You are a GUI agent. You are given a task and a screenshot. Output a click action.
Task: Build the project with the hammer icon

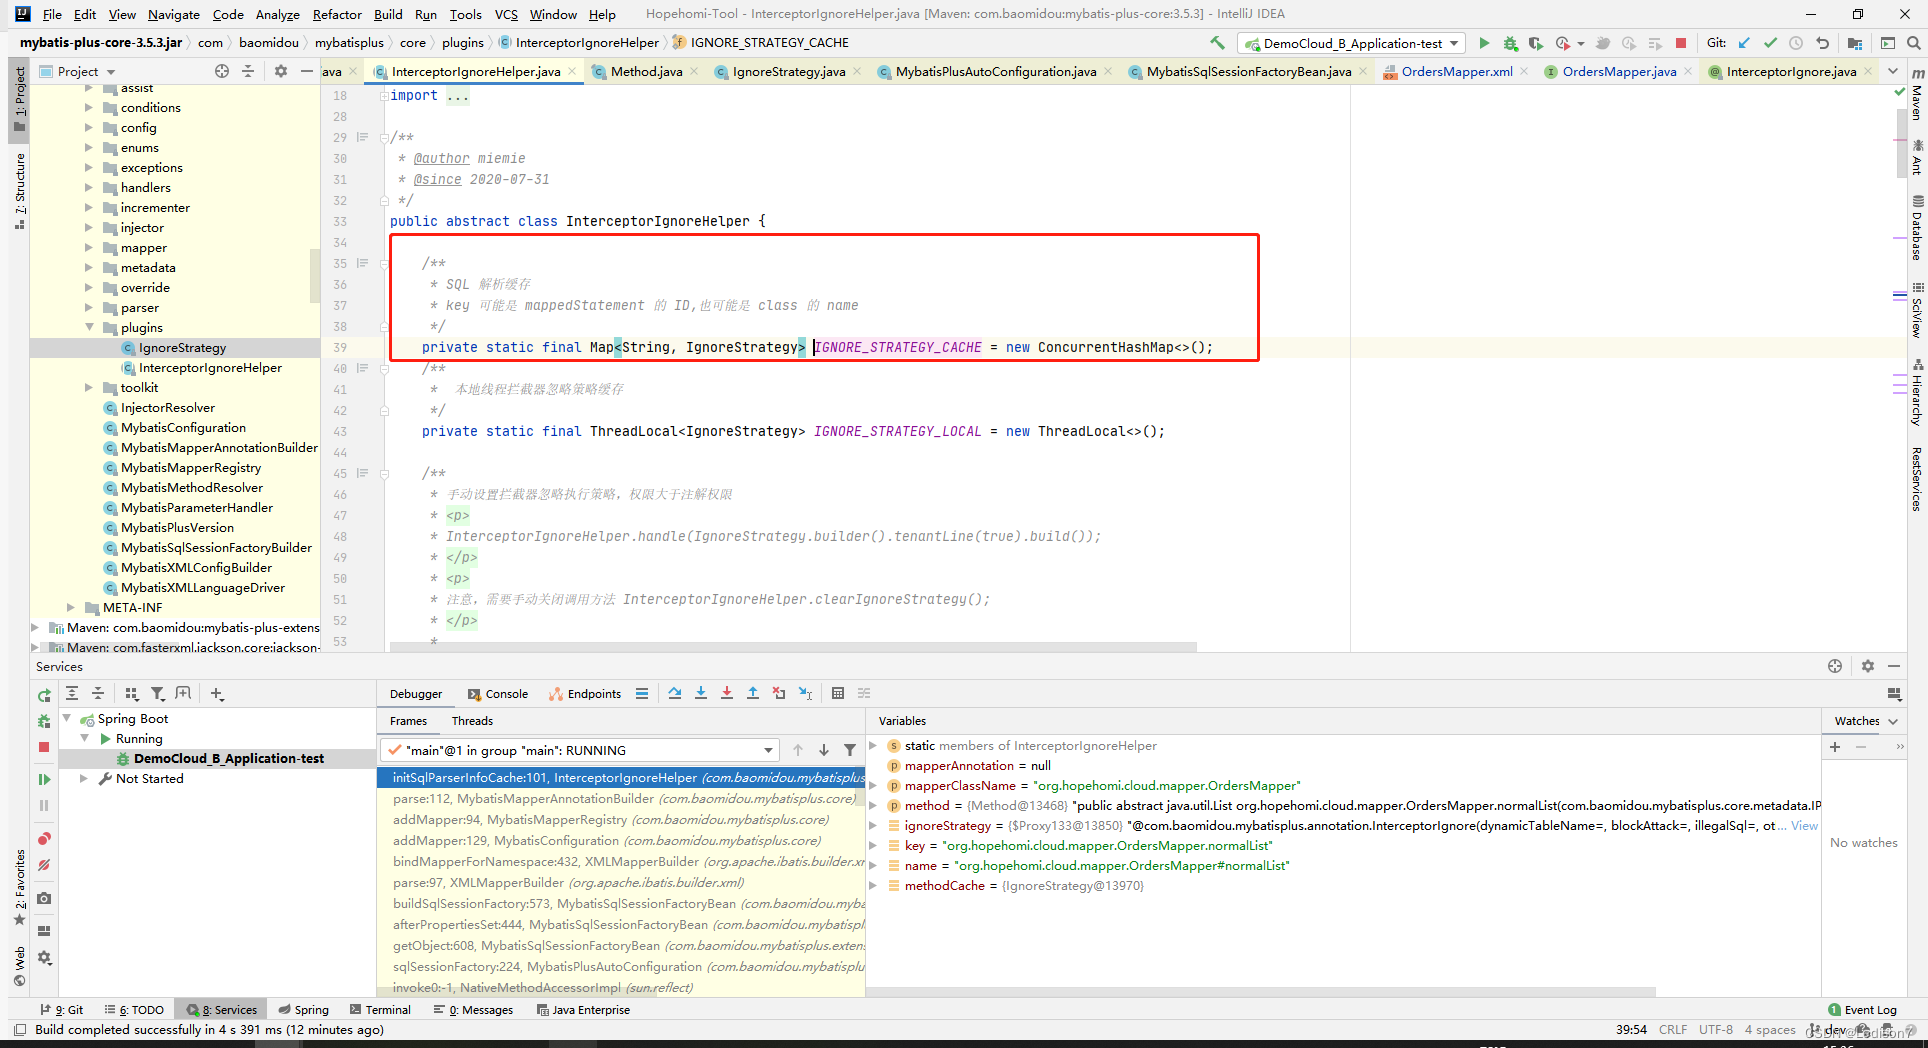pos(1217,43)
